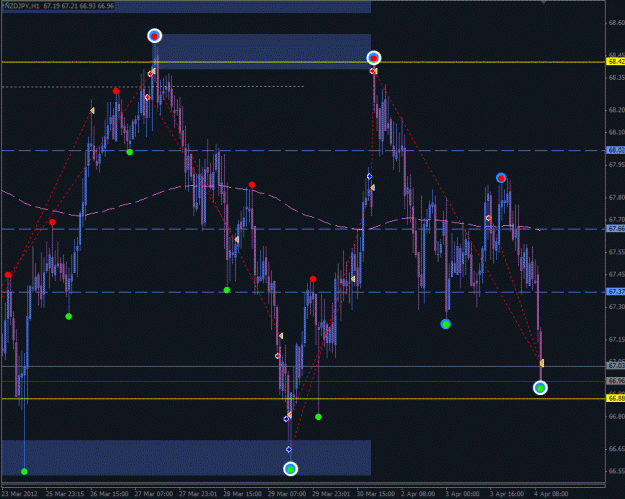The image size is (625, 499).
Task: Click the 67.30 value on price axis
Action: pyautogui.click(x=616, y=306)
